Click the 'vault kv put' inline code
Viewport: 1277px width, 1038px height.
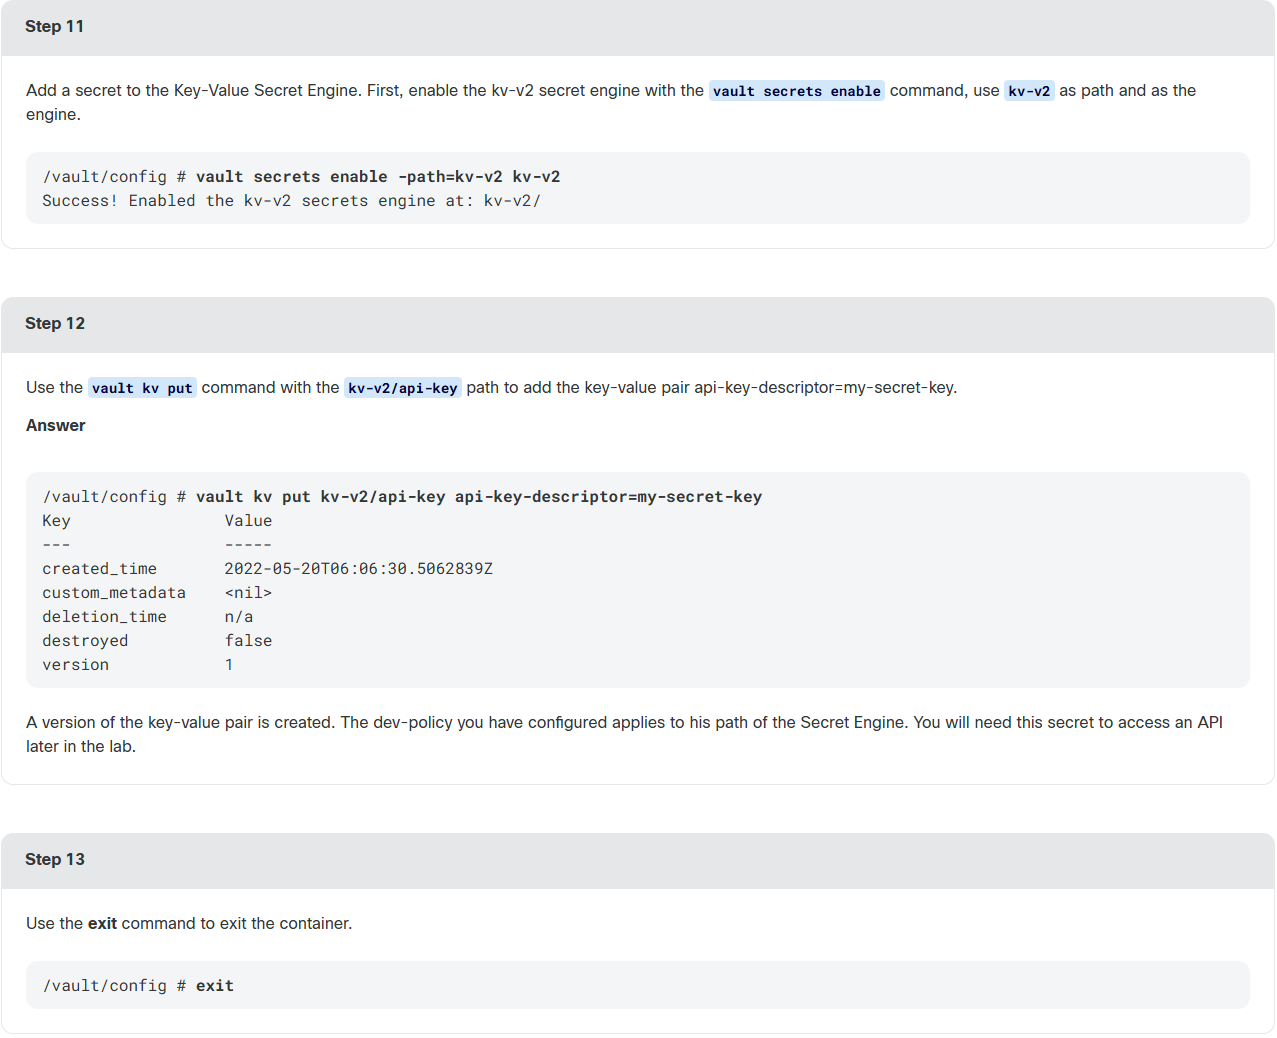(x=142, y=388)
